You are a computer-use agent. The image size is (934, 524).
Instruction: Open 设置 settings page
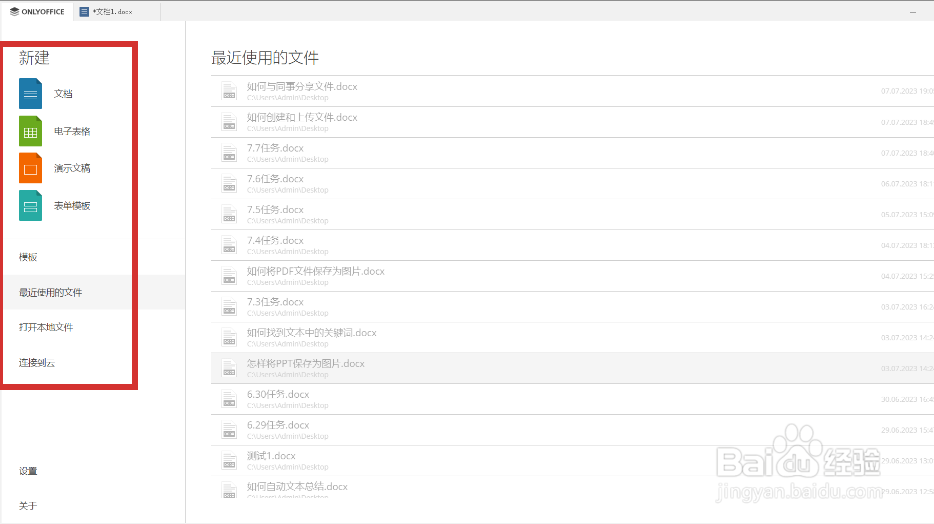pos(28,471)
